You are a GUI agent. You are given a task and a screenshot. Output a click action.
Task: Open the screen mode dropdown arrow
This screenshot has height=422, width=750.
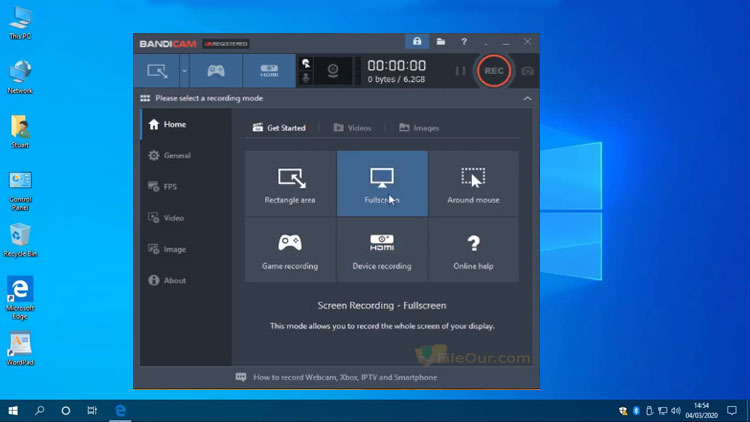point(184,71)
